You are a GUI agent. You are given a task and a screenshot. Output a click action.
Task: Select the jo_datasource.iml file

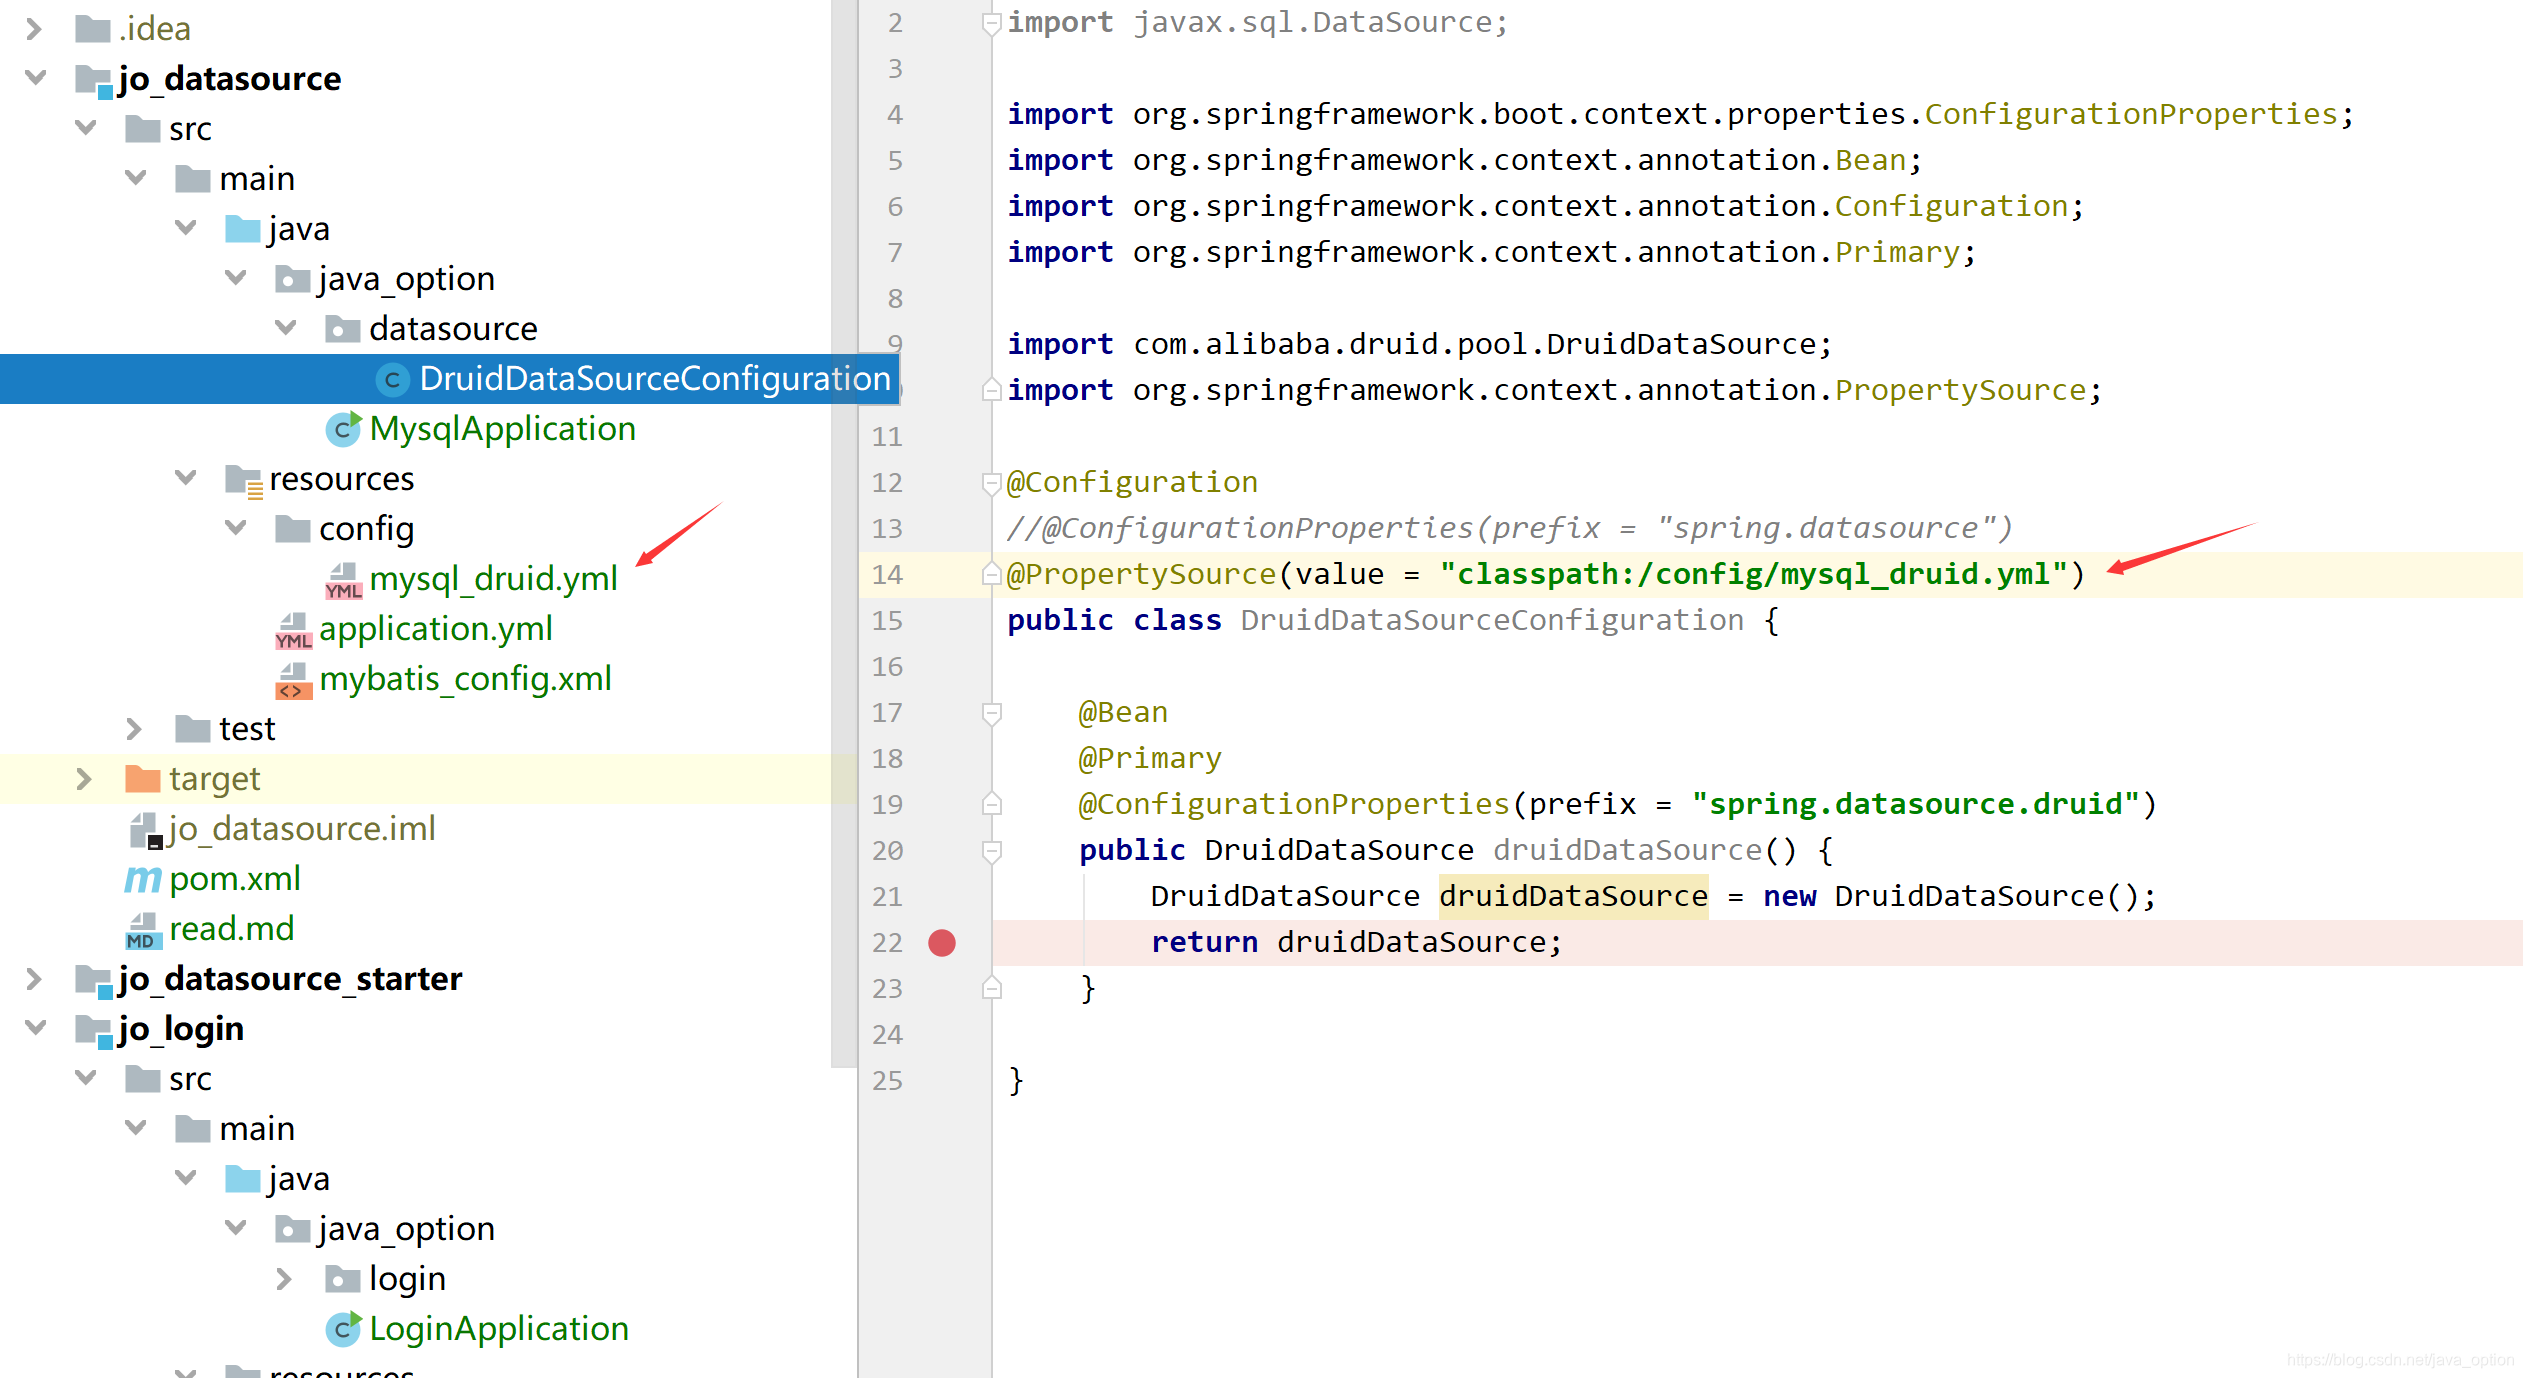tap(302, 829)
